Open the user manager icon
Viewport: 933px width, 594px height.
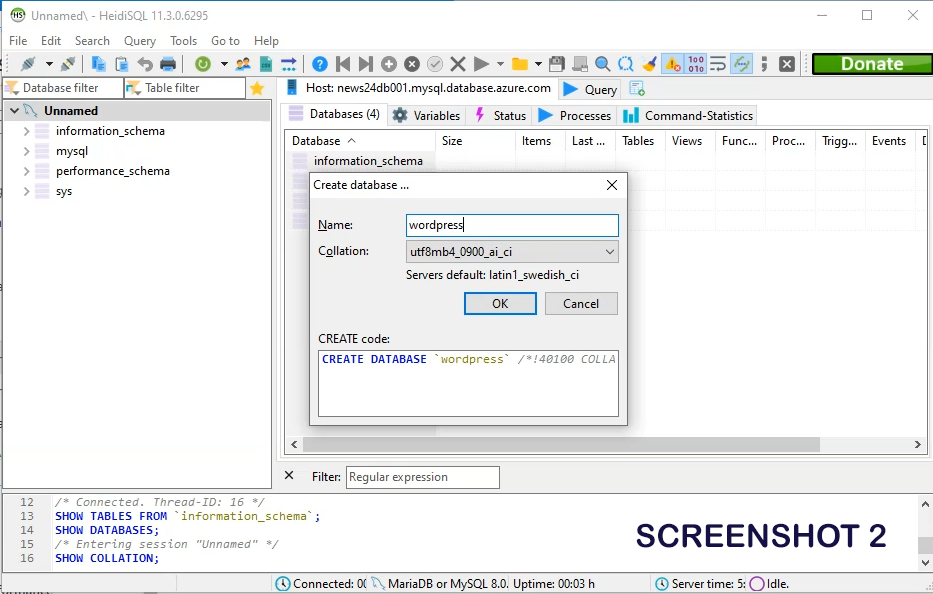point(243,64)
